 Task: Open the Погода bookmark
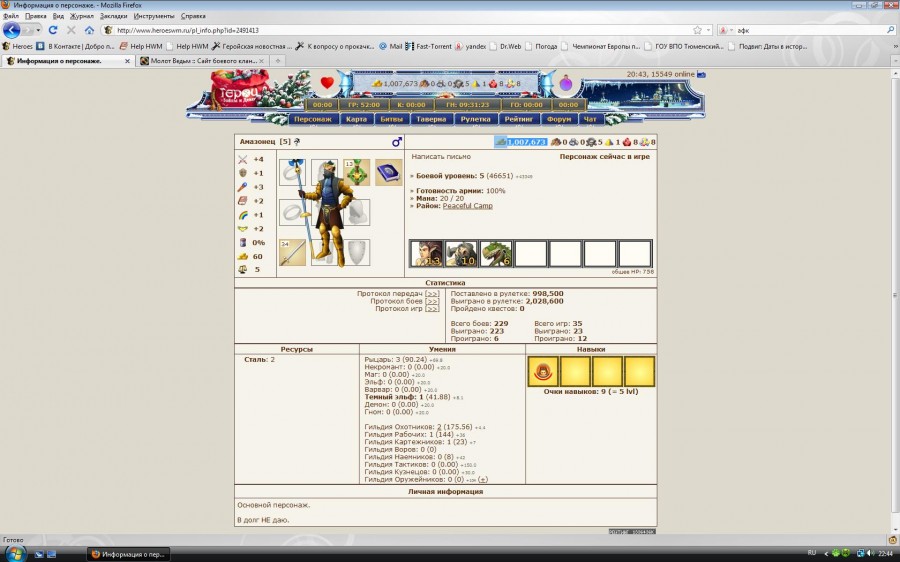tap(541, 46)
